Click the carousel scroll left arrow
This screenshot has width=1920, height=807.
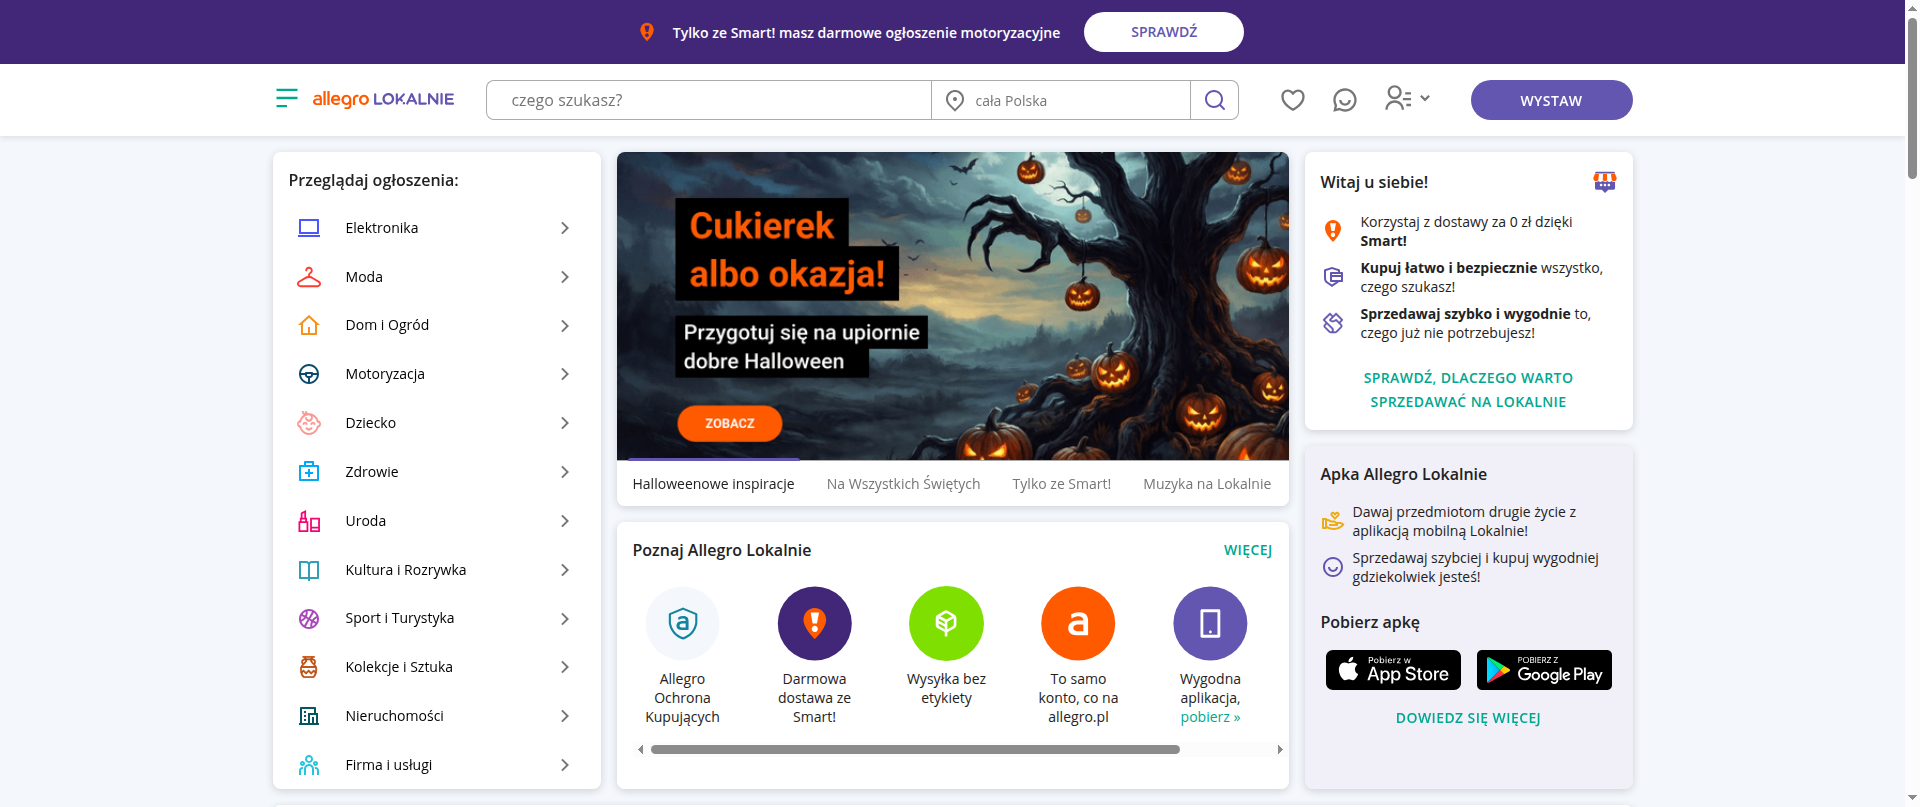[640, 749]
